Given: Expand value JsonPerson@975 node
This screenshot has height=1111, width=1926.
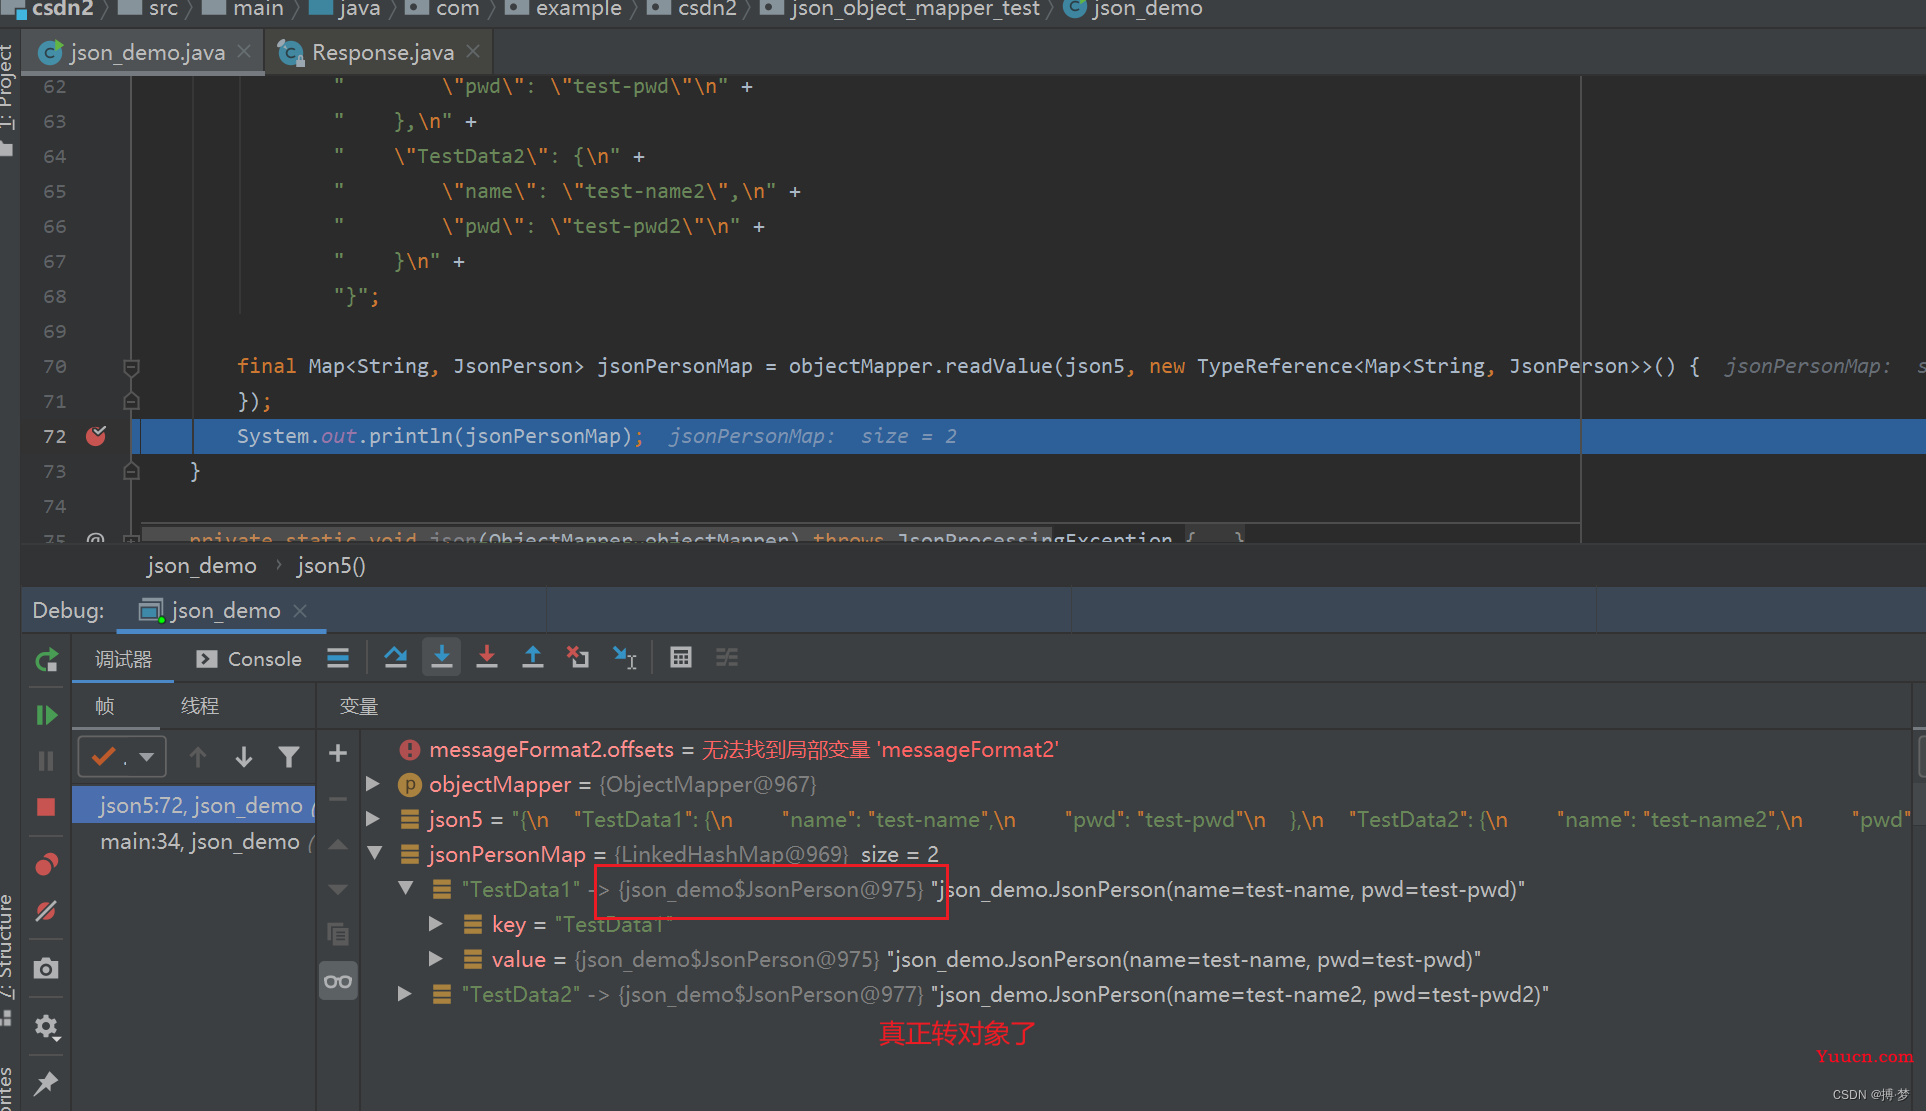Looking at the screenshot, I should pos(436,959).
